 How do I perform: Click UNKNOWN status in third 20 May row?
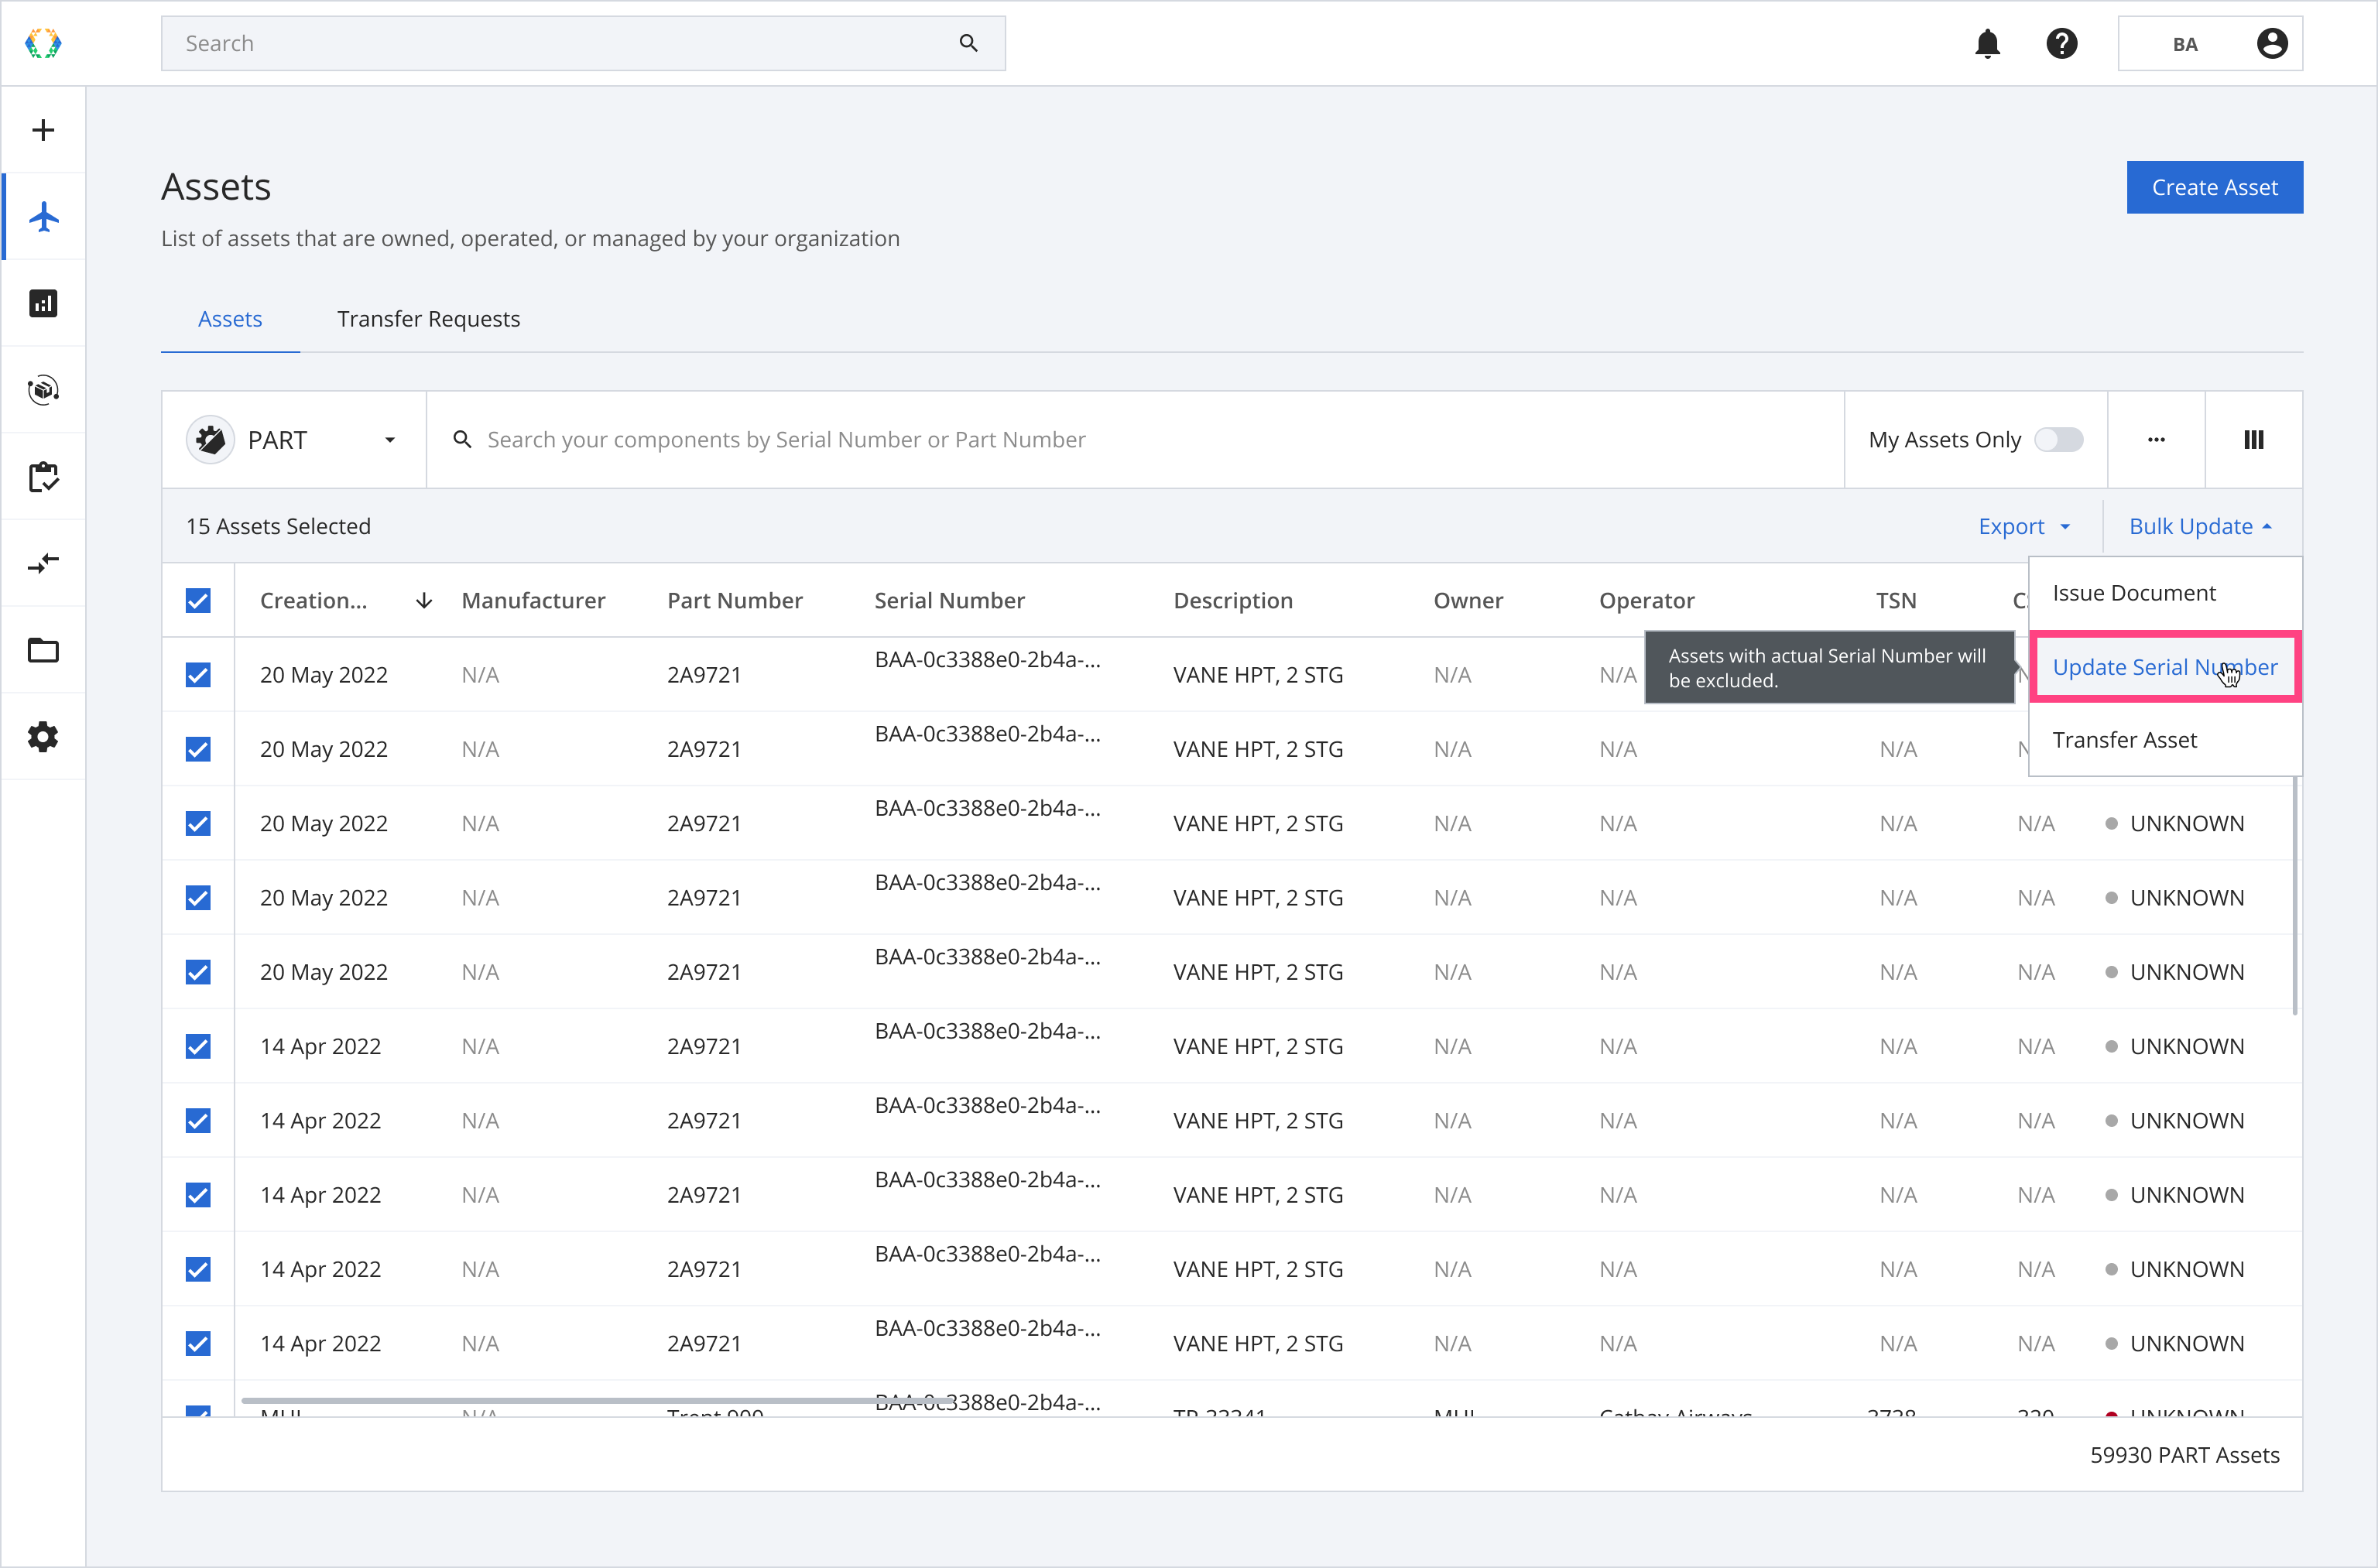coord(2186,823)
